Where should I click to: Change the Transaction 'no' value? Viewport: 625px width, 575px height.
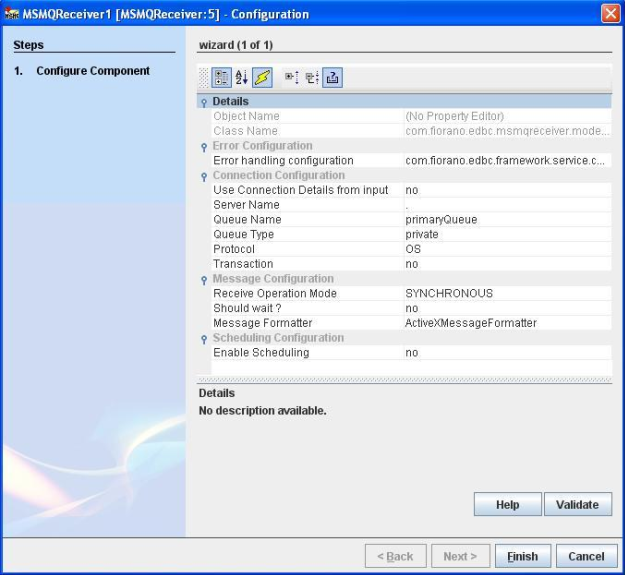[508, 263]
